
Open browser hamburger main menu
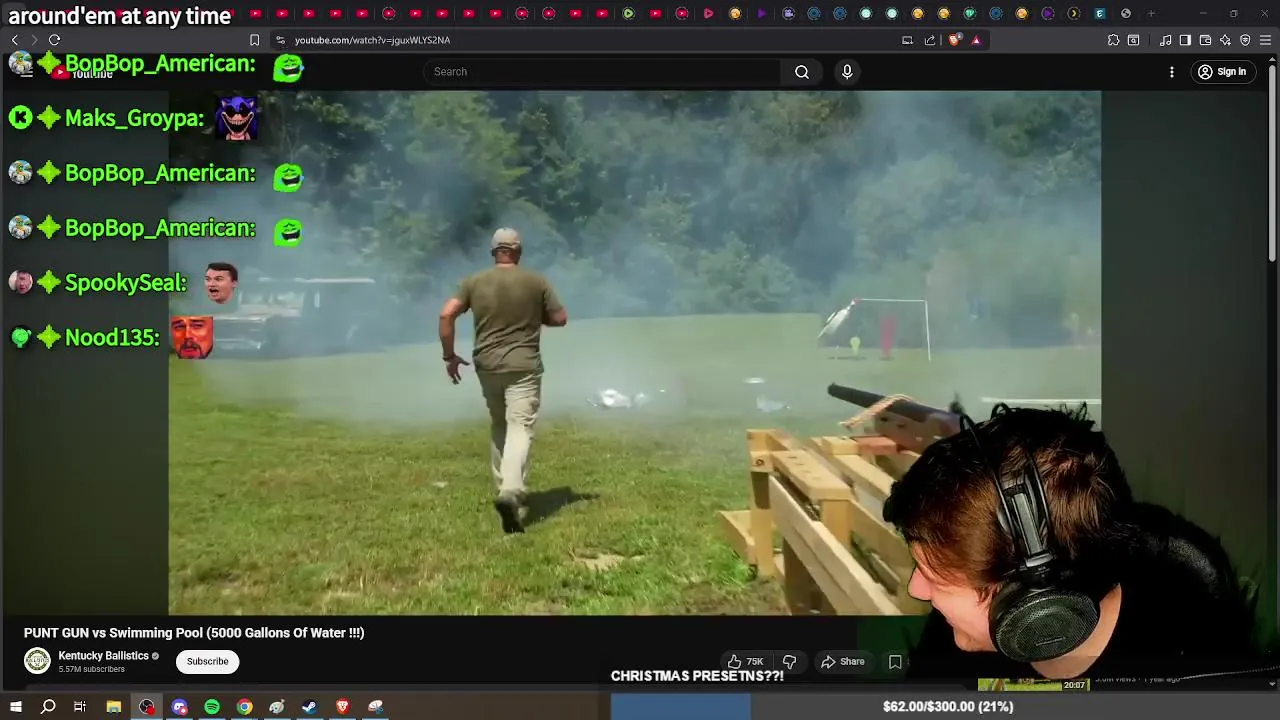click(x=1266, y=40)
